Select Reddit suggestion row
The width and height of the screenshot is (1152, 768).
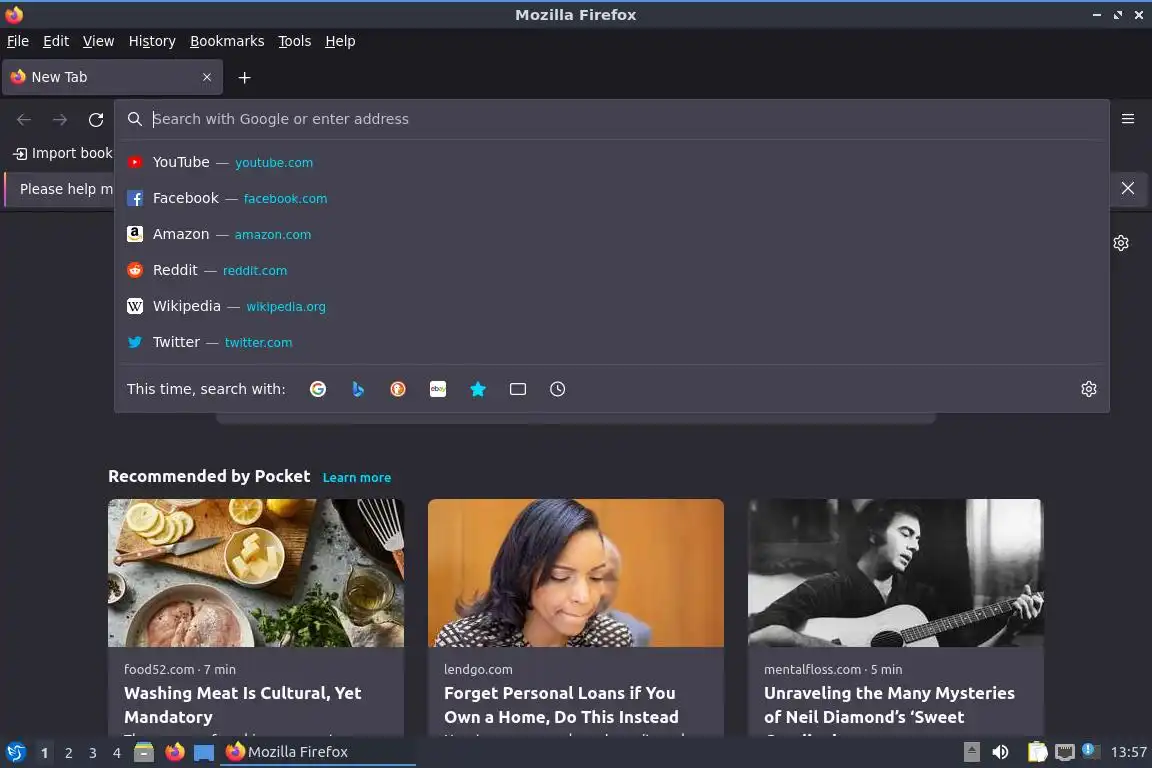612,270
